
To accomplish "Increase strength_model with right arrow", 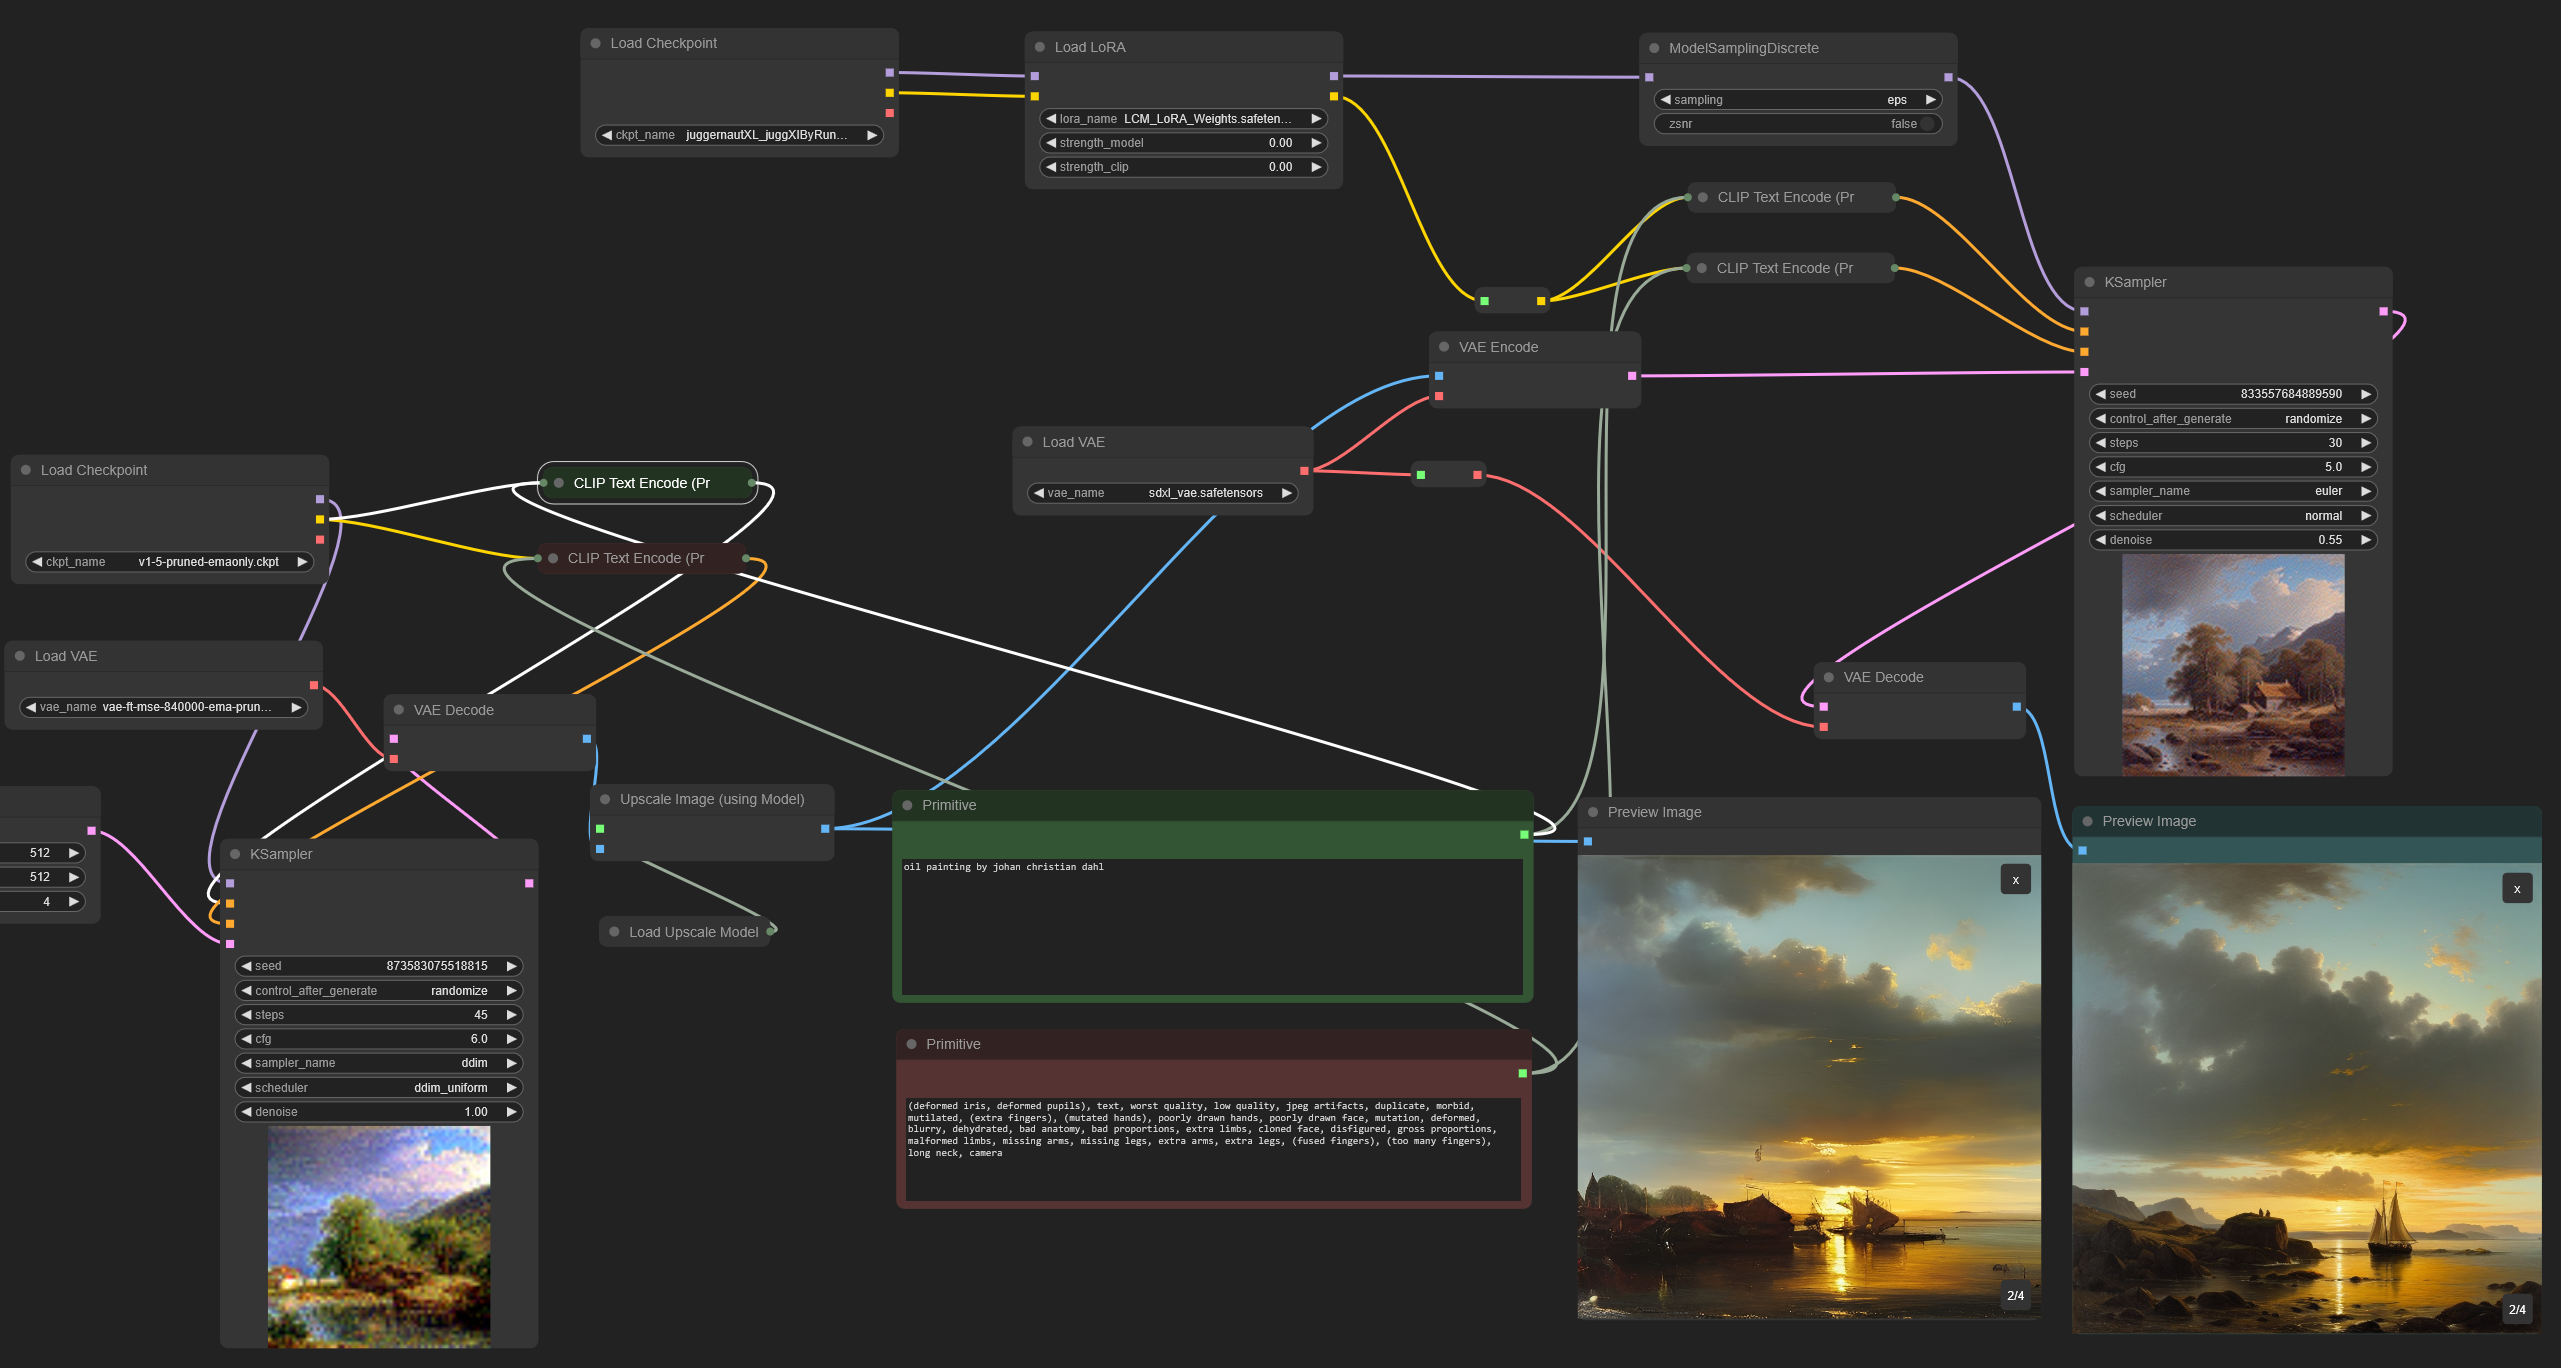I will (1316, 143).
